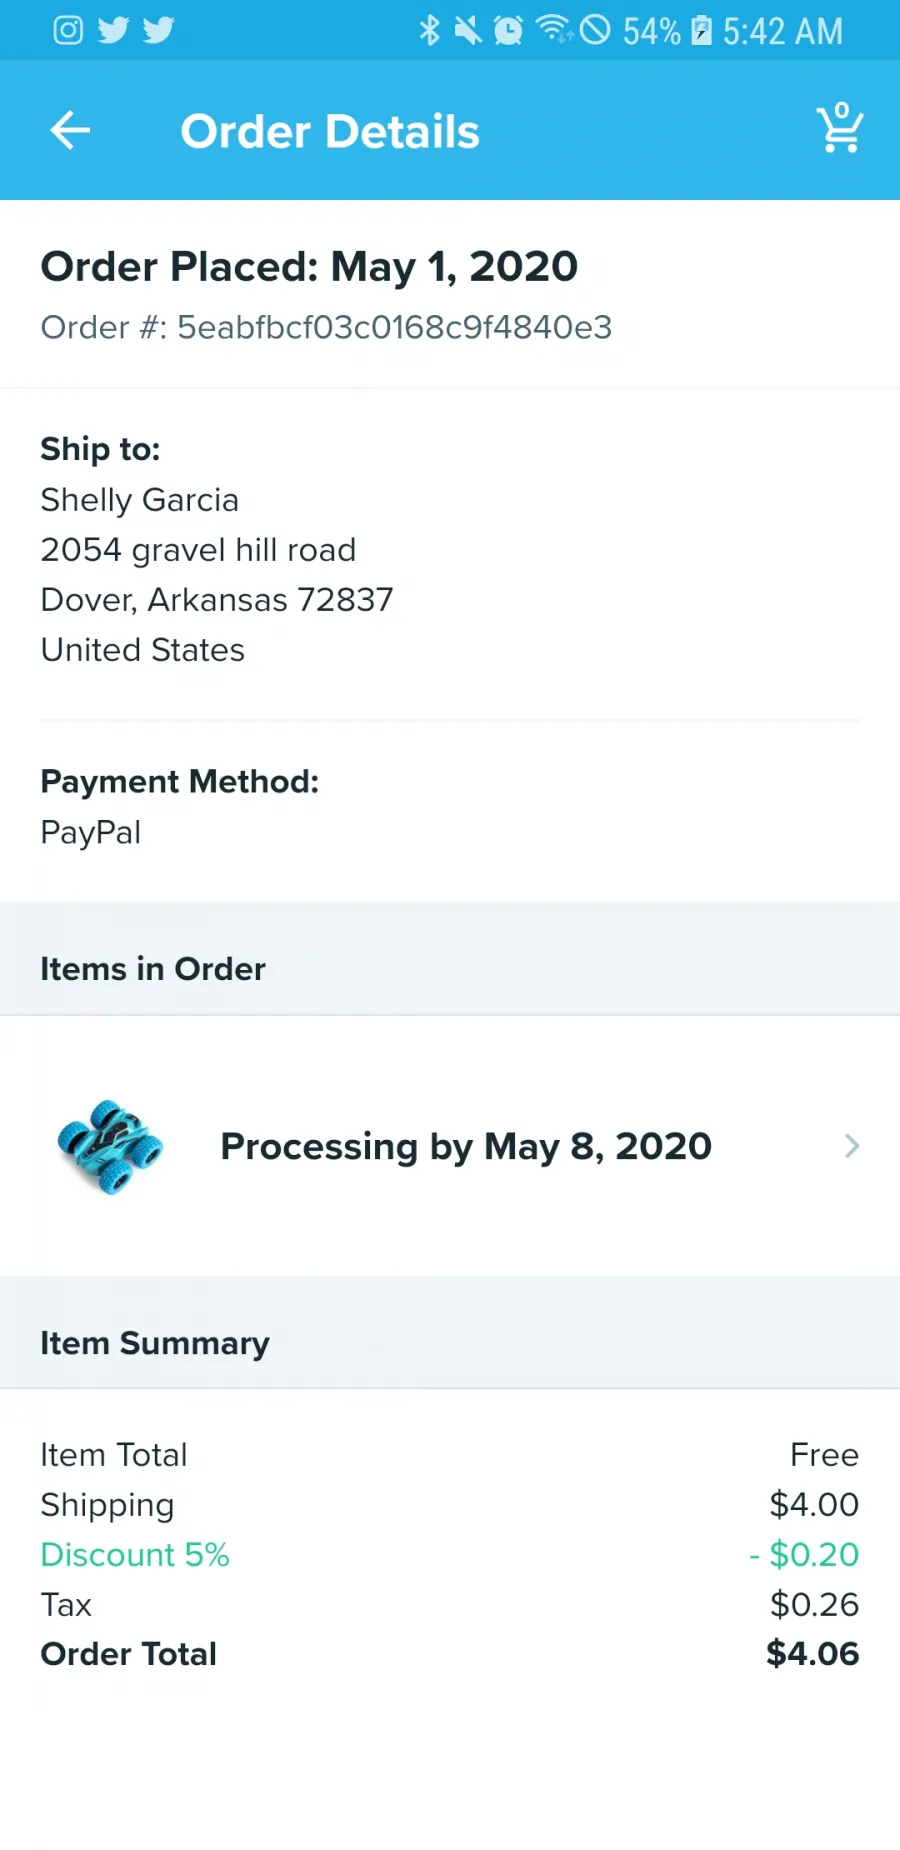The image size is (900, 1850).
Task: Tap the PayPal payment method text
Action: point(91,832)
